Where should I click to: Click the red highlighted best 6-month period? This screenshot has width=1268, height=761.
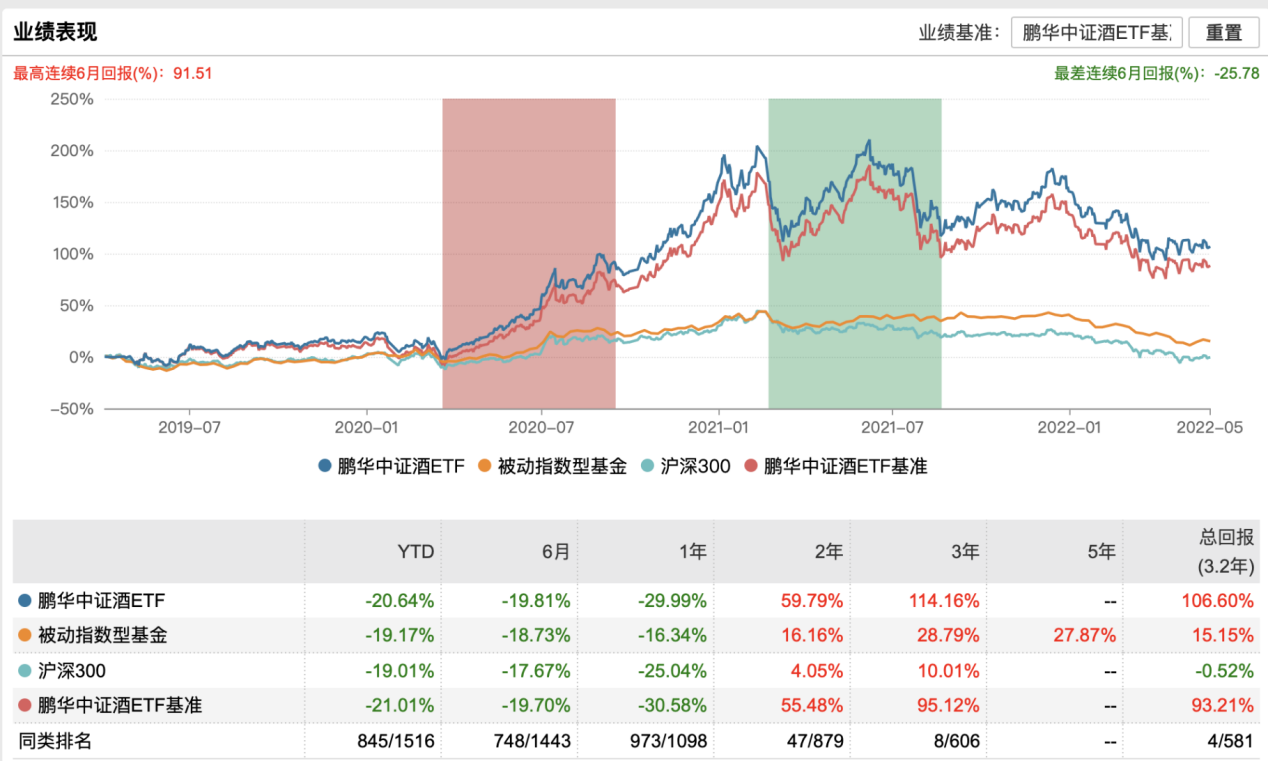528,250
